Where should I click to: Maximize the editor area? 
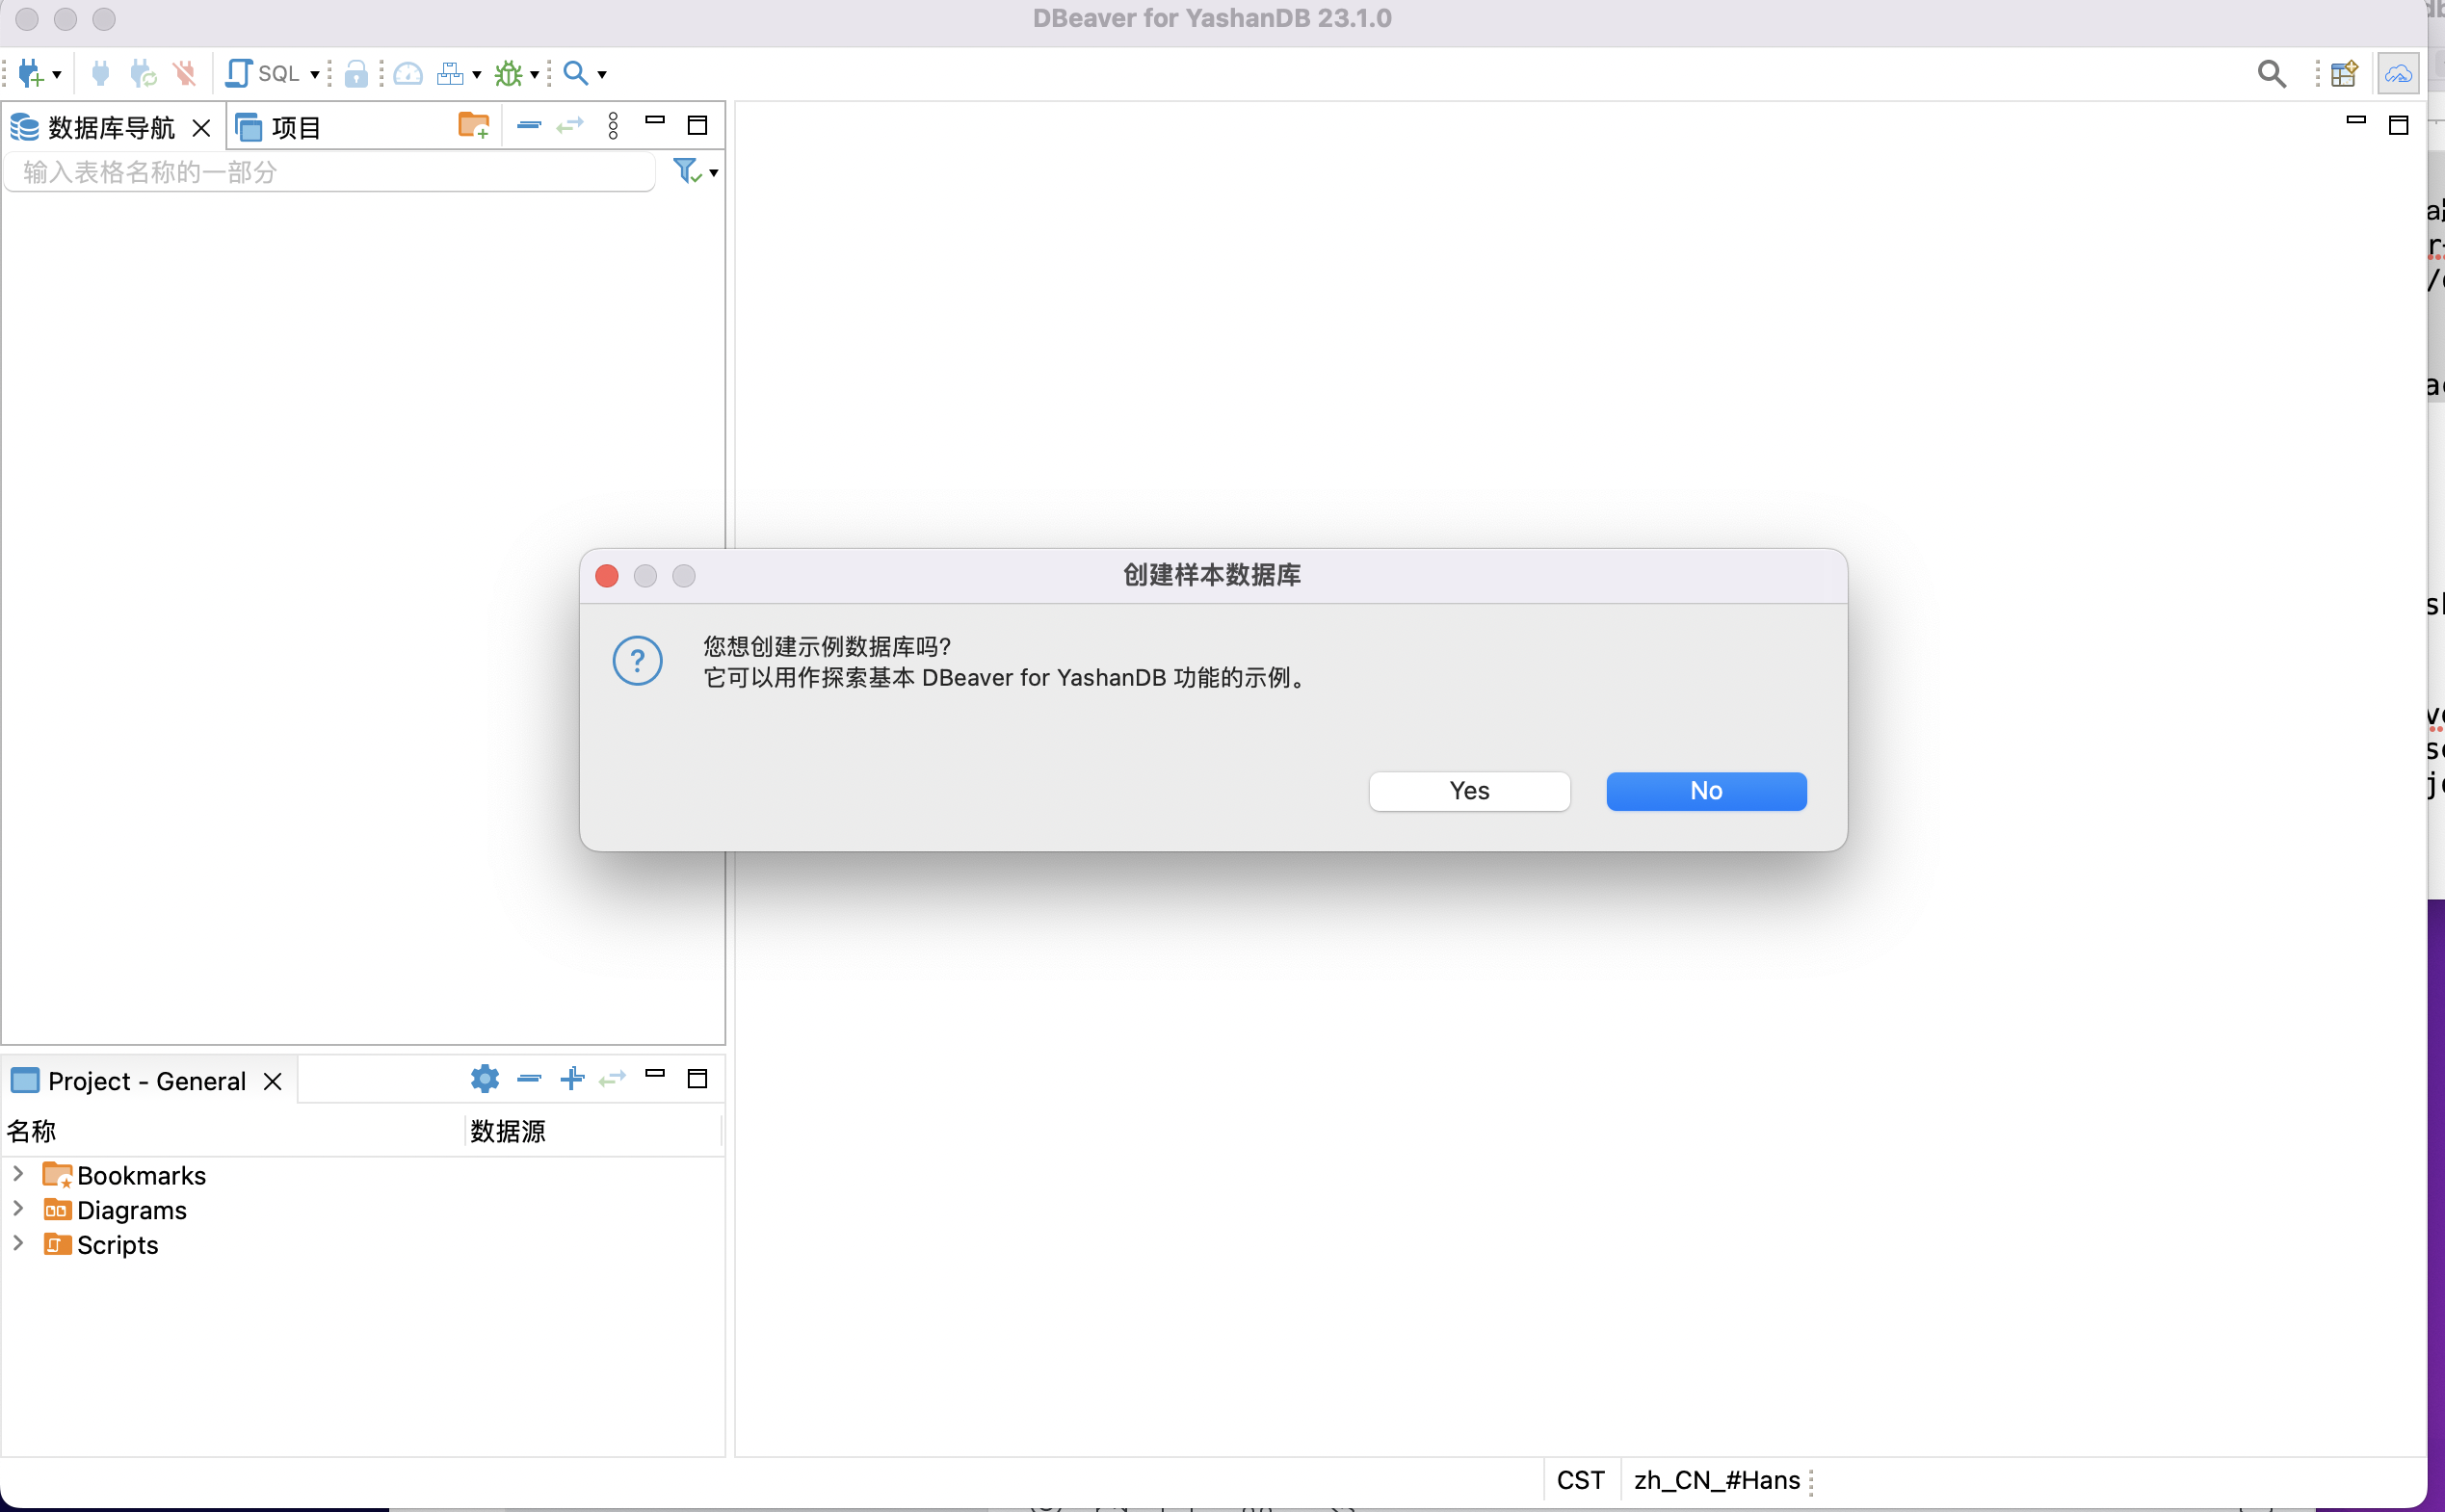click(2398, 125)
